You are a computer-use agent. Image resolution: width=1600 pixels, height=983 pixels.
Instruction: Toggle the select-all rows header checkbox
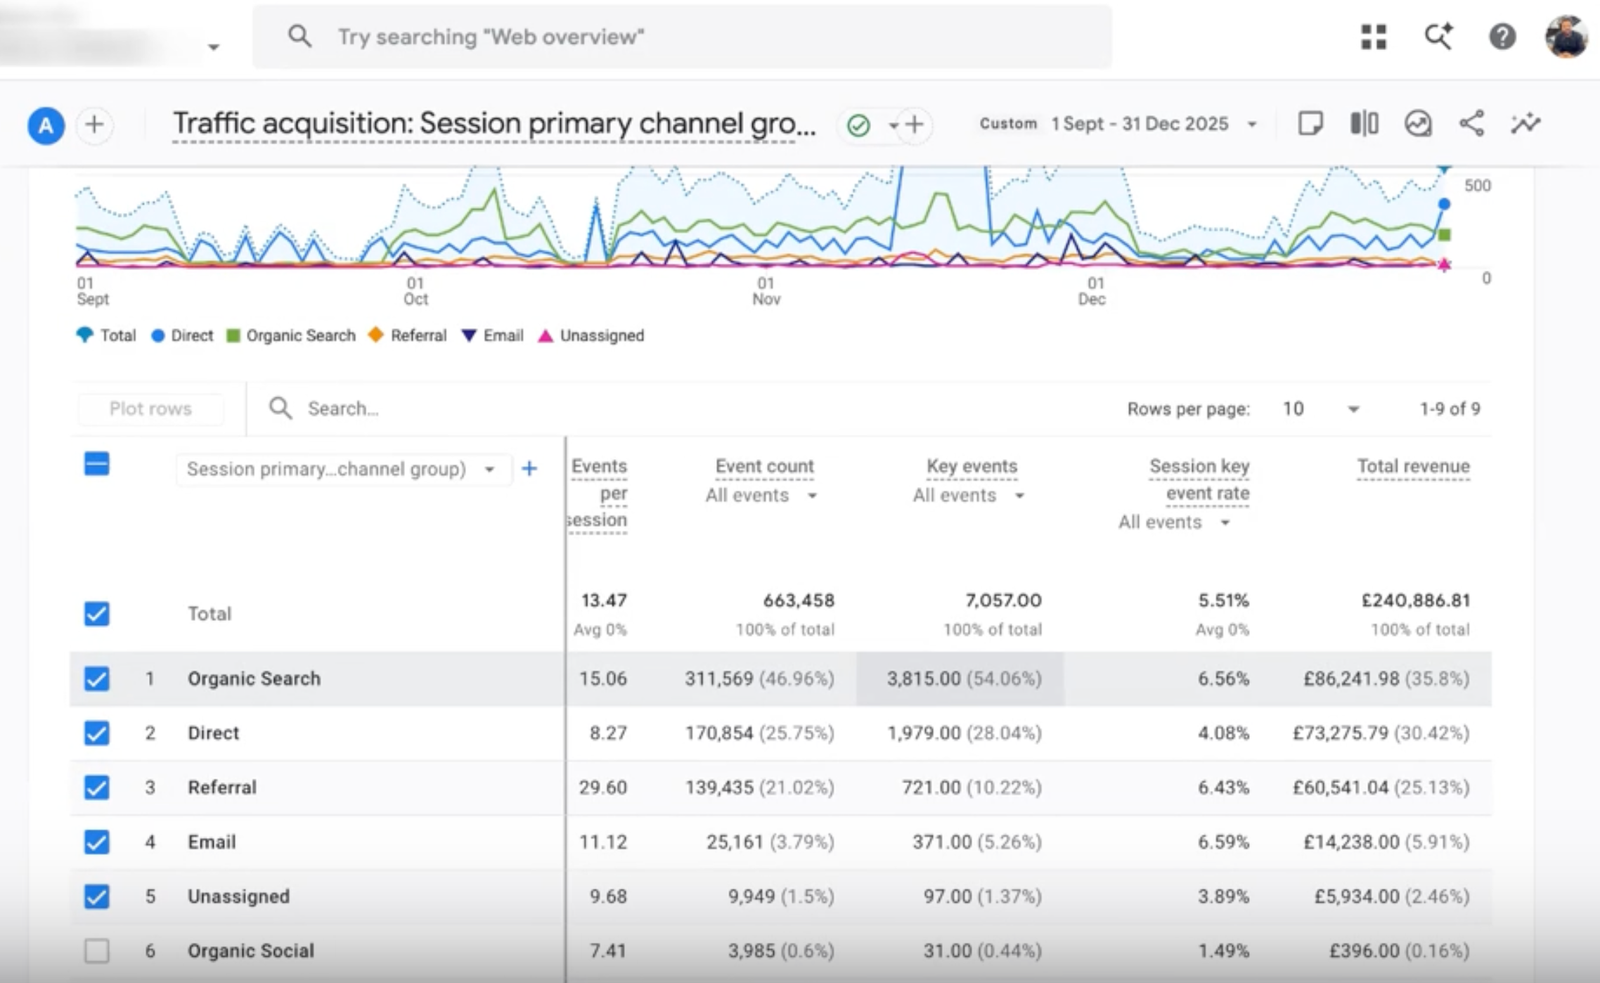pos(97,464)
